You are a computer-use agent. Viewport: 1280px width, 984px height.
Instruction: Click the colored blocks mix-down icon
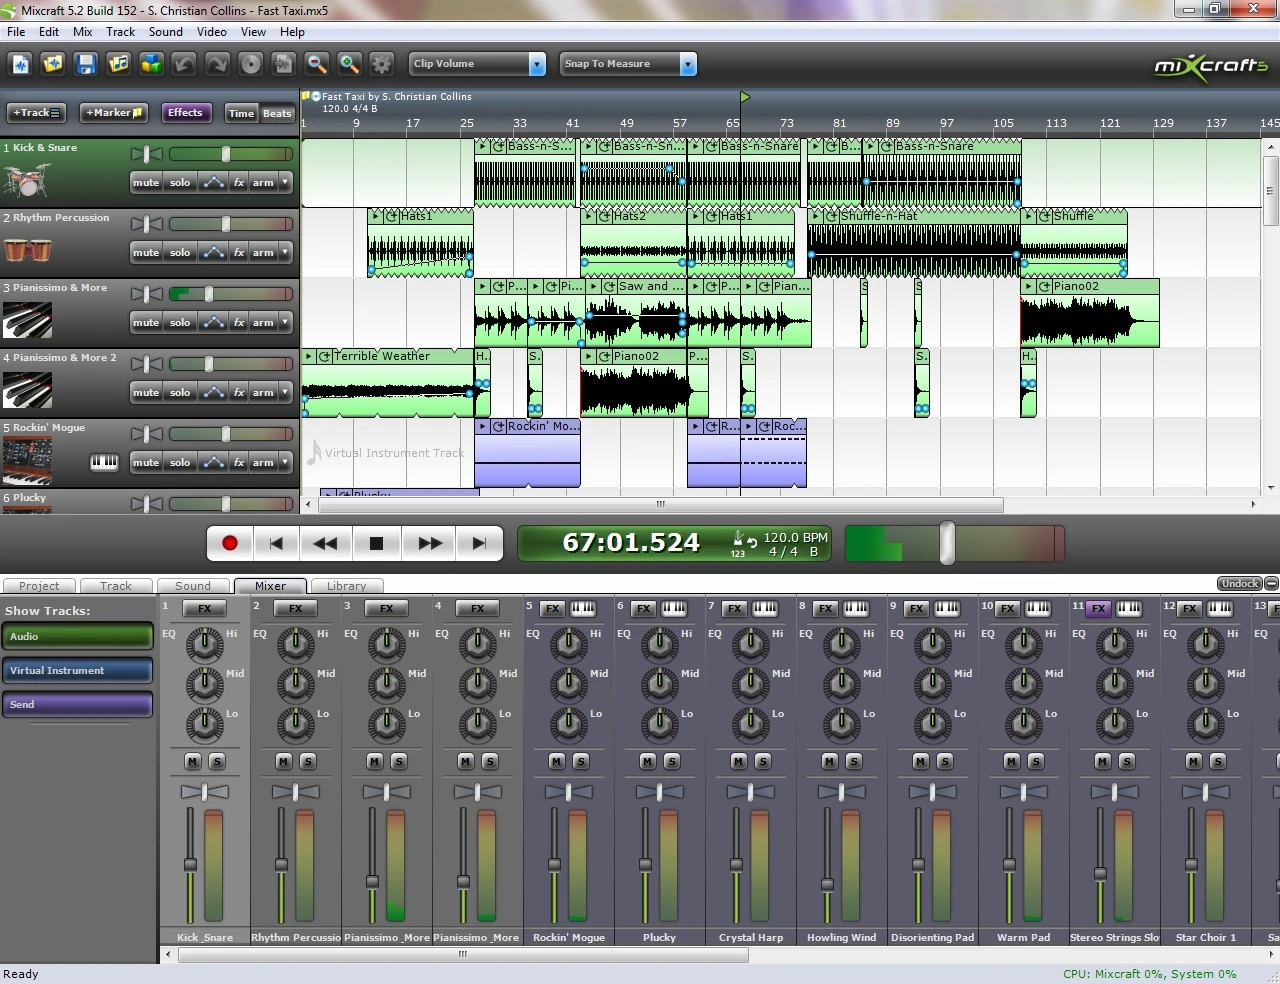point(152,64)
